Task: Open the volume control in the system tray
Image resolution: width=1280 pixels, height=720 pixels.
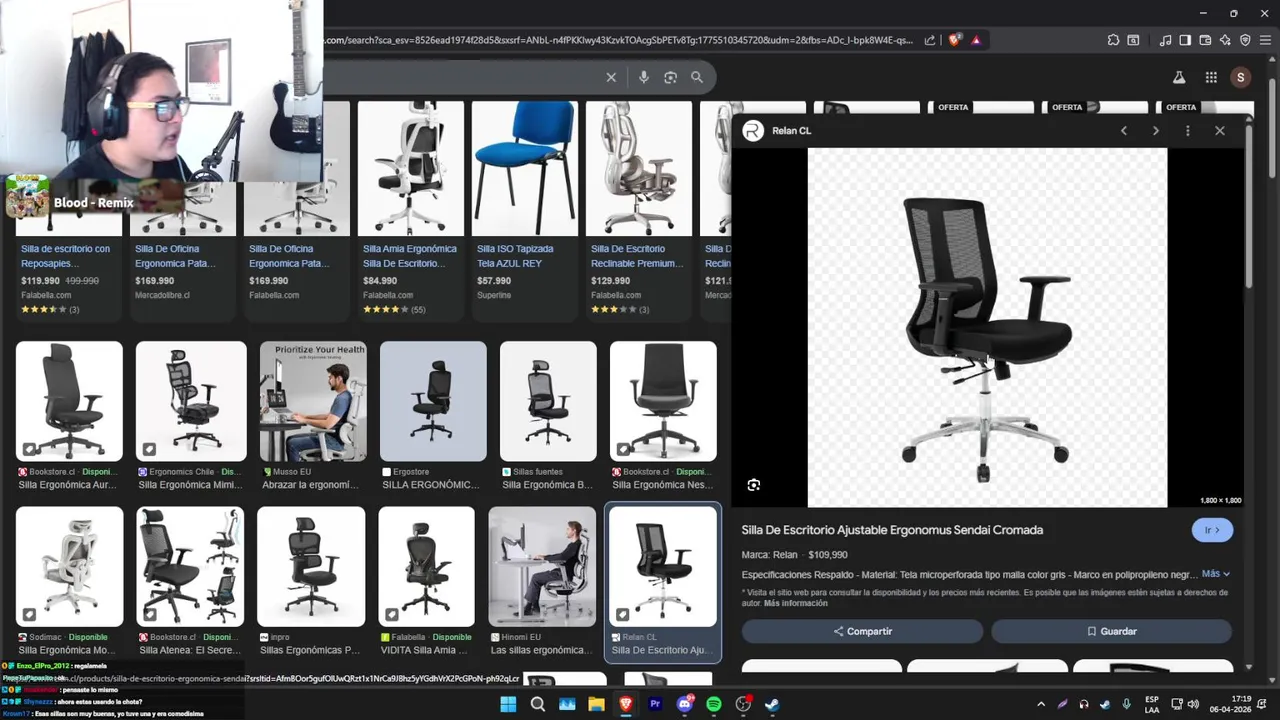Action: [x=1194, y=704]
